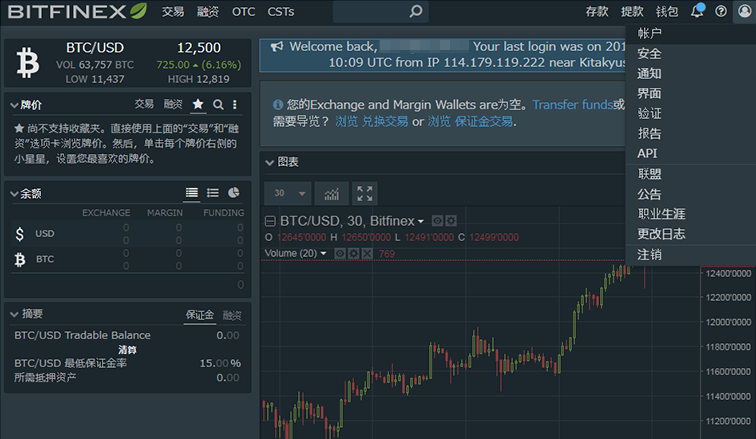Hide Volume indicator eye icon
Image resolution: width=756 pixels, height=439 pixels.
340,253
